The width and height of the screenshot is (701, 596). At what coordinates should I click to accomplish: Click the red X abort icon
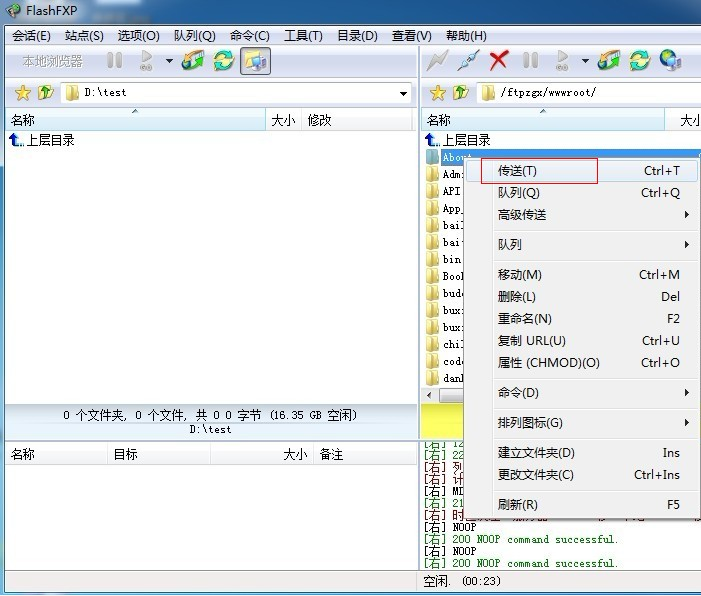pyautogui.click(x=499, y=61)
